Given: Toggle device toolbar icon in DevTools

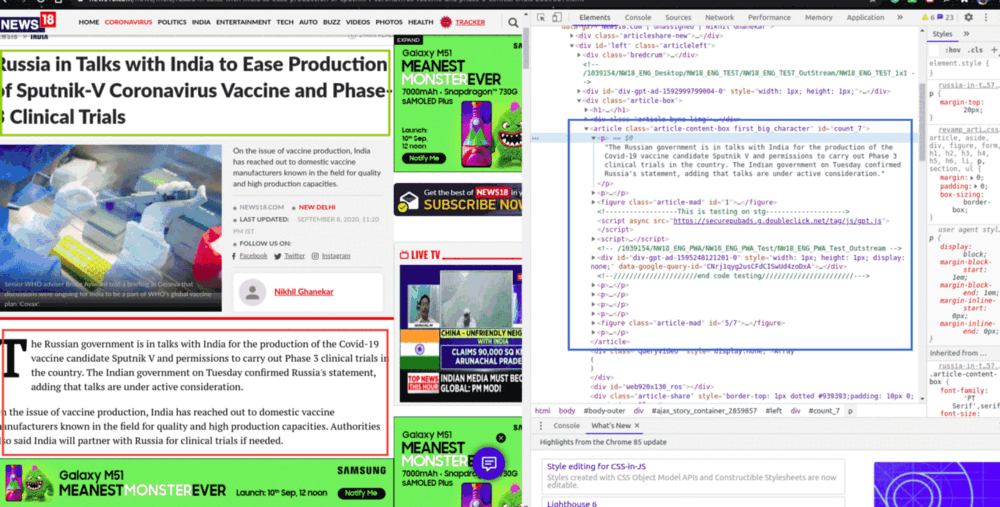Looking at the screenshot, I should (x=557, y=18).
